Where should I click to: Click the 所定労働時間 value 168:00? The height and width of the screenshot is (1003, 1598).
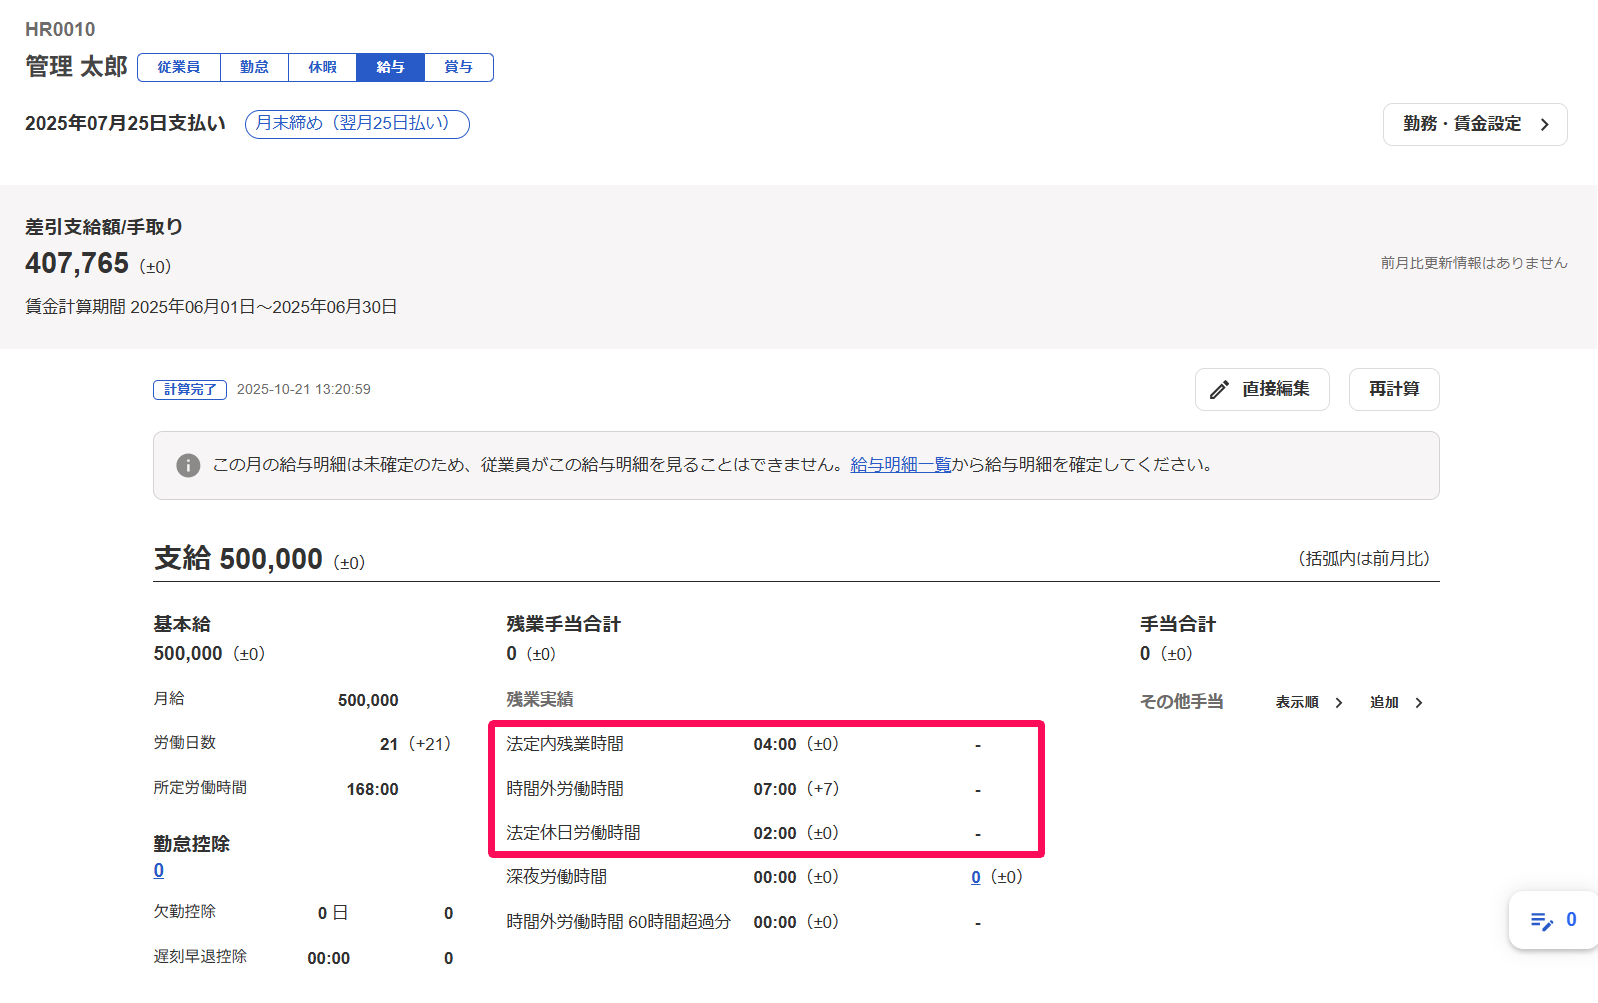(x=372, y=789)
